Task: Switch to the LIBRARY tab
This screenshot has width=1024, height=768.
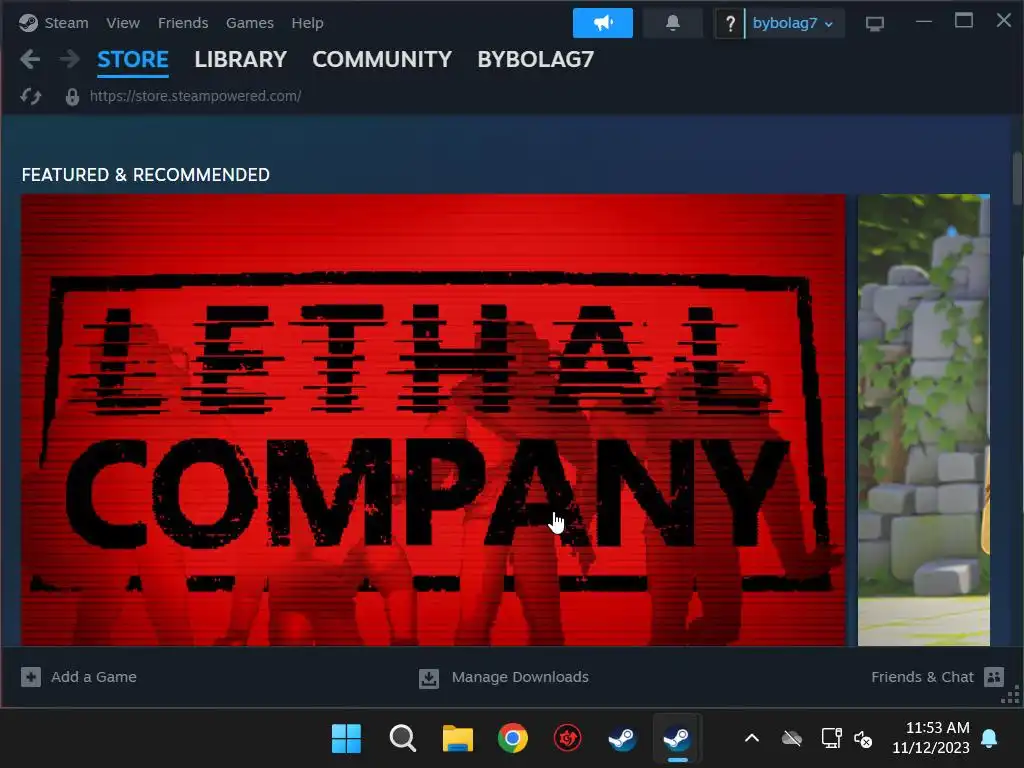Action: [240, 59]
